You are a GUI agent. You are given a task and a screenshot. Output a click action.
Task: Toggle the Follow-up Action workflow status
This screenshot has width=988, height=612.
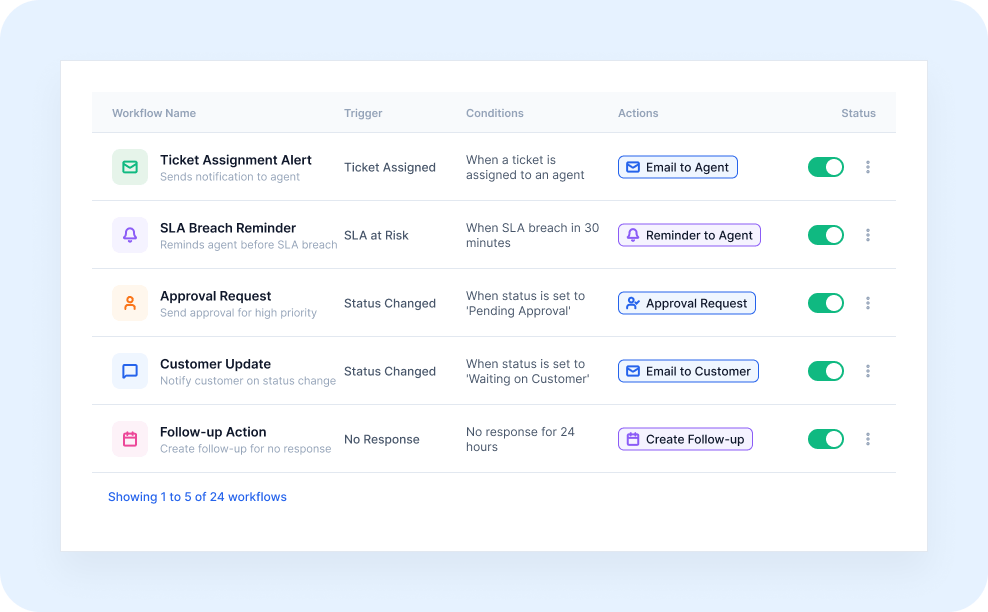[x=825, y=439]
